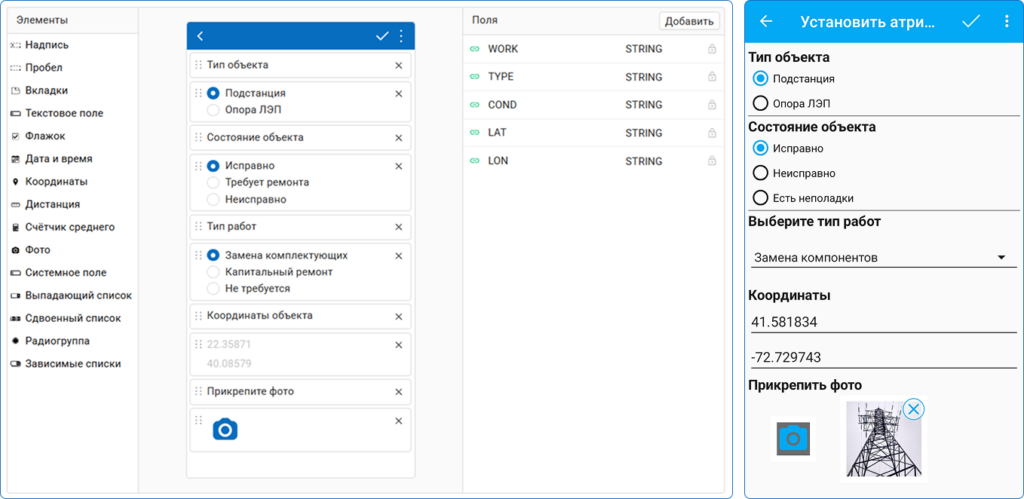The height and width of the screenshot is (499, 1024).
Task: Choose 'Неисправно' radio in mobile preview
Action: (761, 173)
